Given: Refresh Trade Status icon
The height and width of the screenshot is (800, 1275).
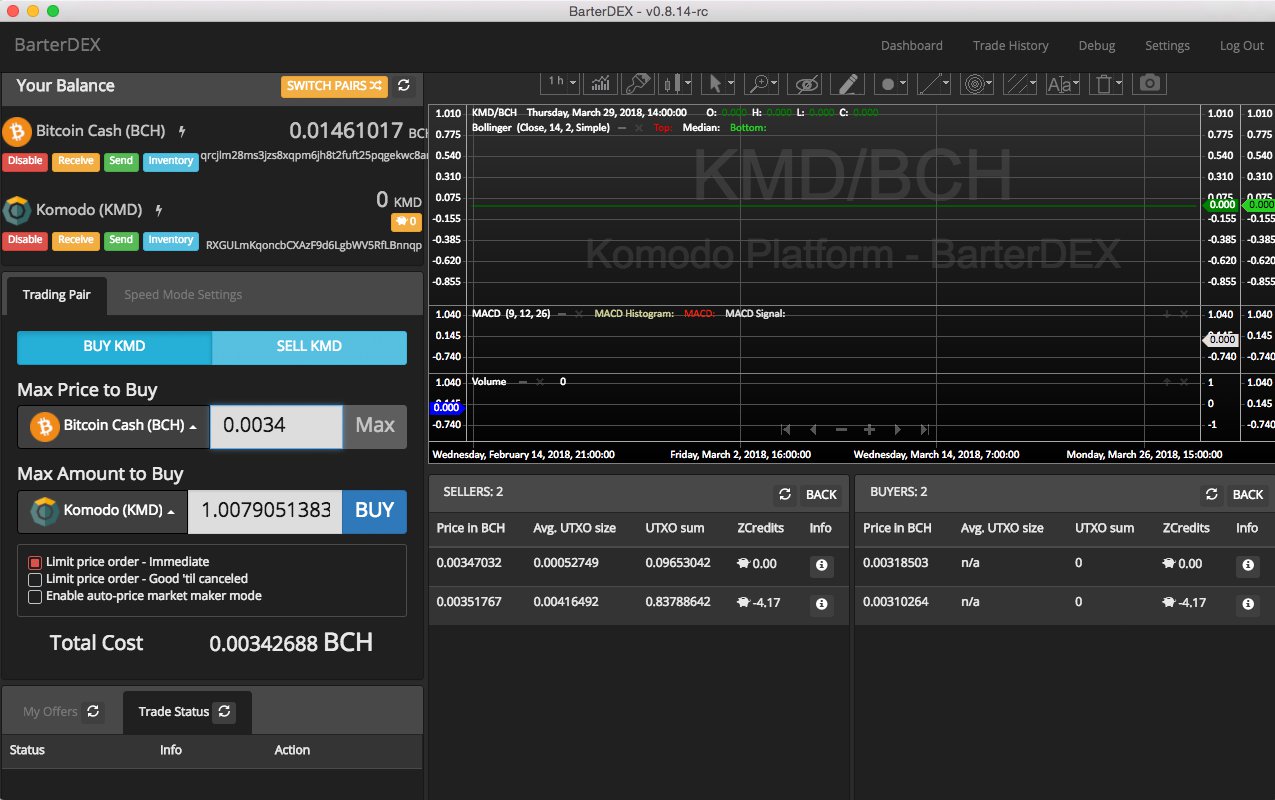Looking at the screenshot, I should click(225, 711).
